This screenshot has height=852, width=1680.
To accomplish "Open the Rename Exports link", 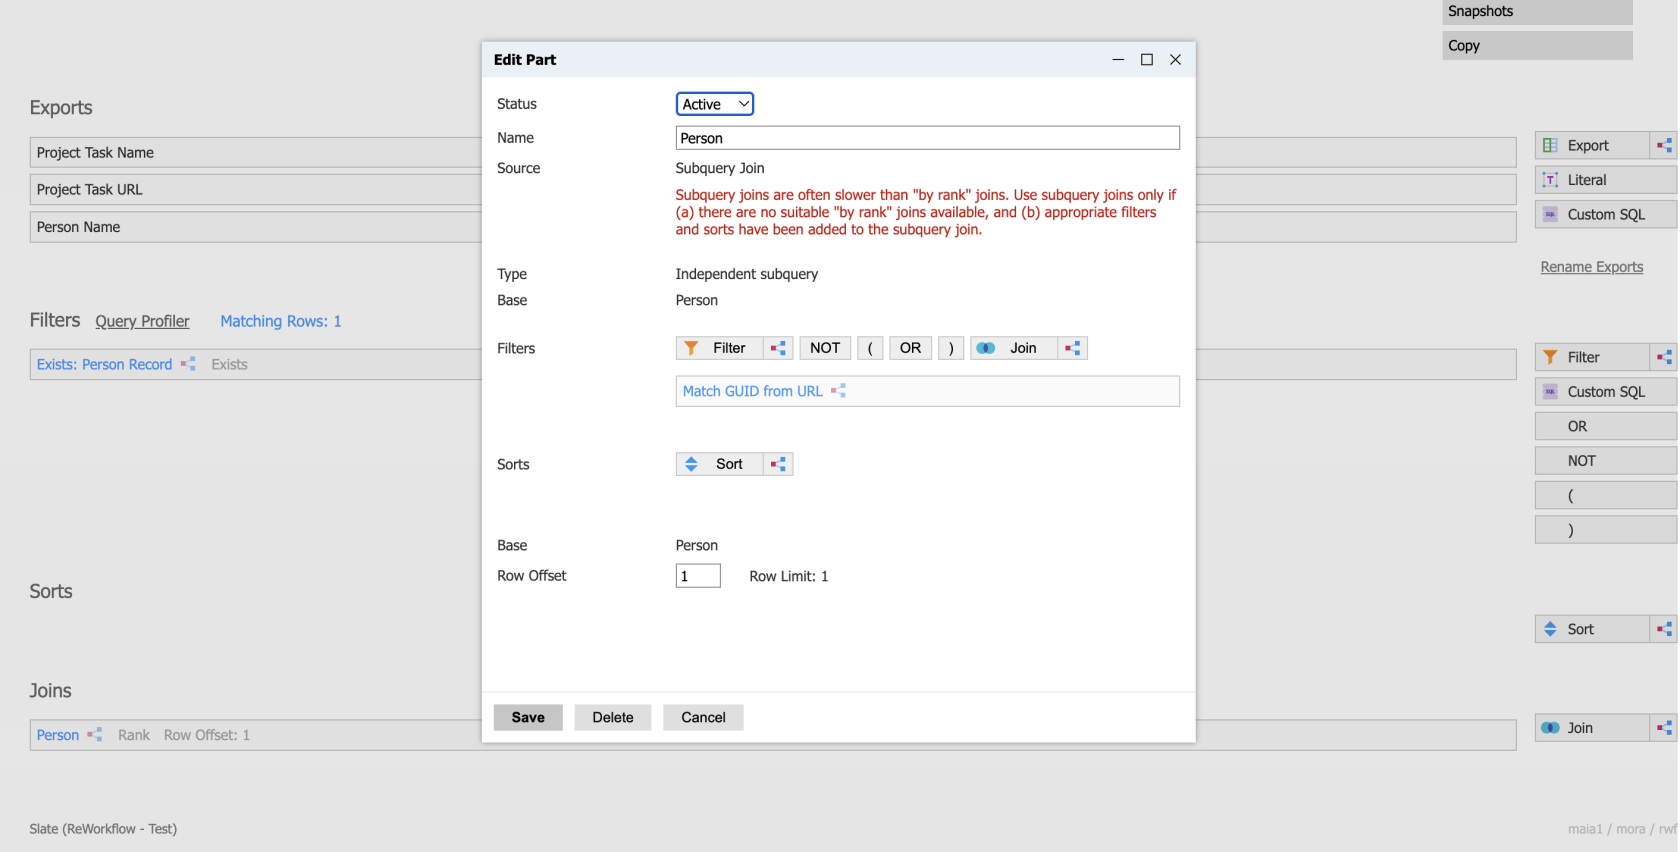I will (1592, 267).
